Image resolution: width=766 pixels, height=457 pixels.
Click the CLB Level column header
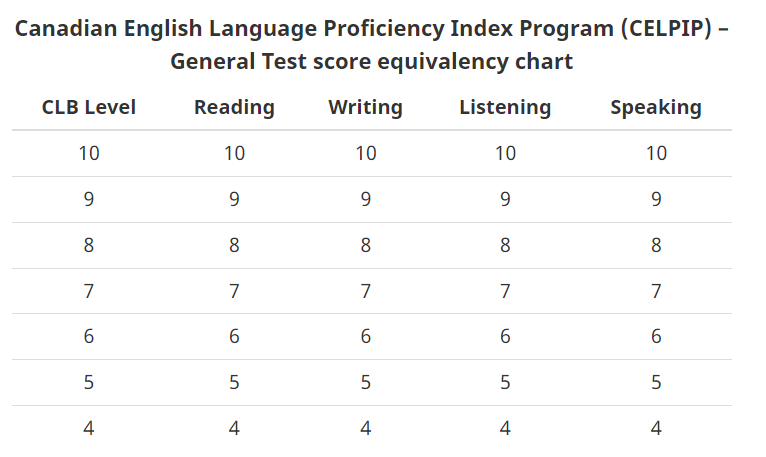[89, 107]
